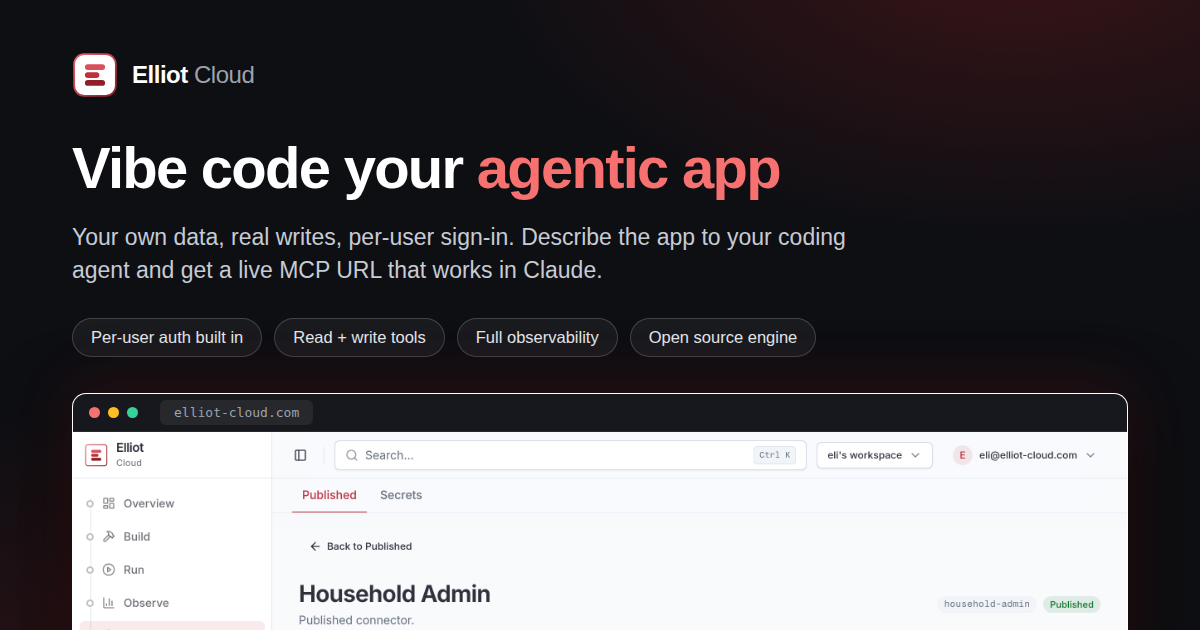Click the back arrow icon
The width and height of the screenshot is (1200, 630).
point(315,546)
